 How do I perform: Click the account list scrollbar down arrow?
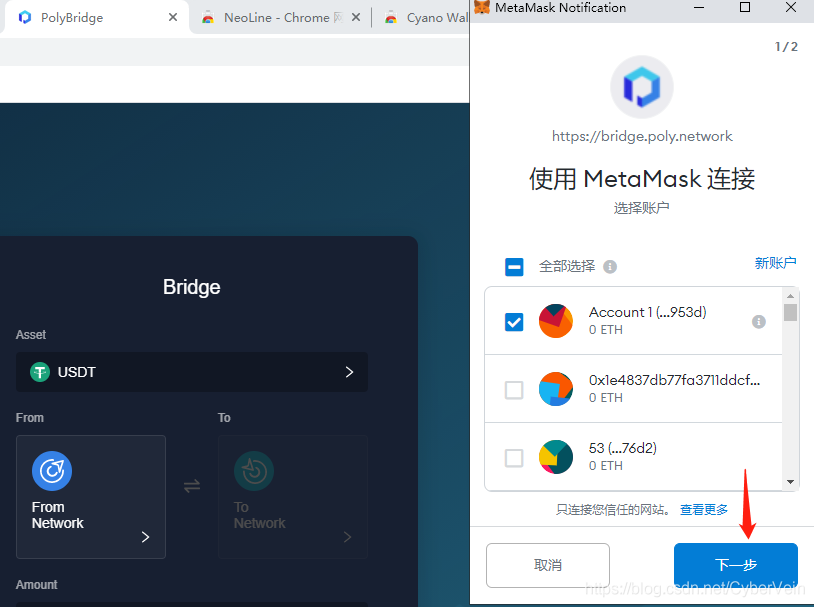[790, 482]
